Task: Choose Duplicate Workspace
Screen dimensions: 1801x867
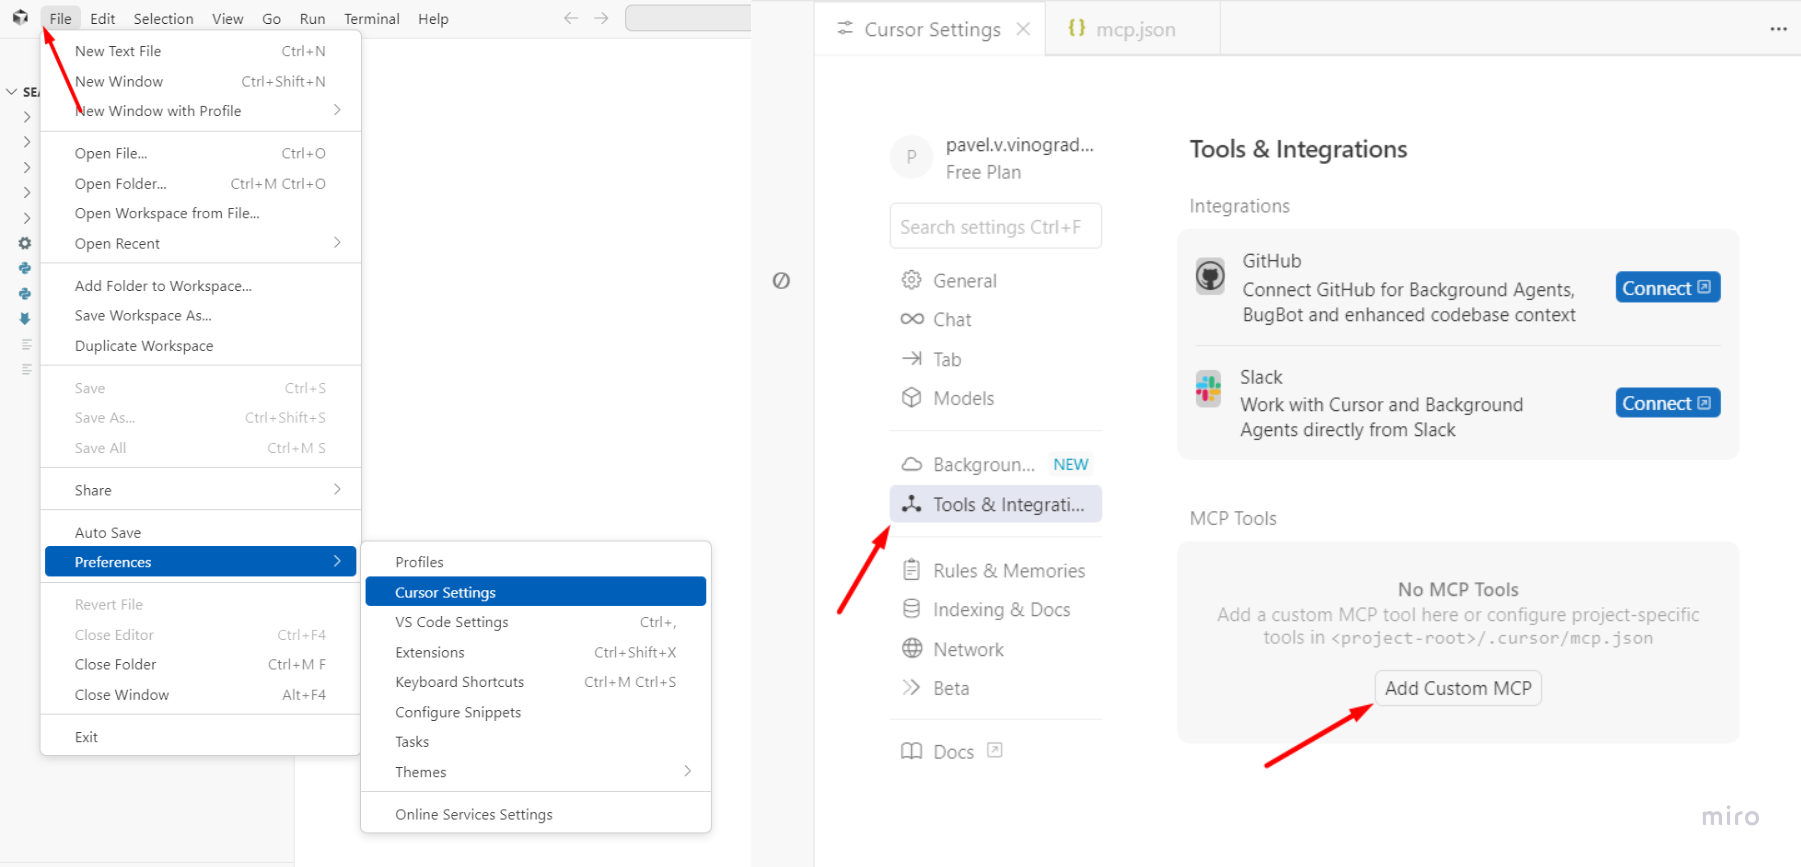Action: pyautogui.click(x=200, y=345)
